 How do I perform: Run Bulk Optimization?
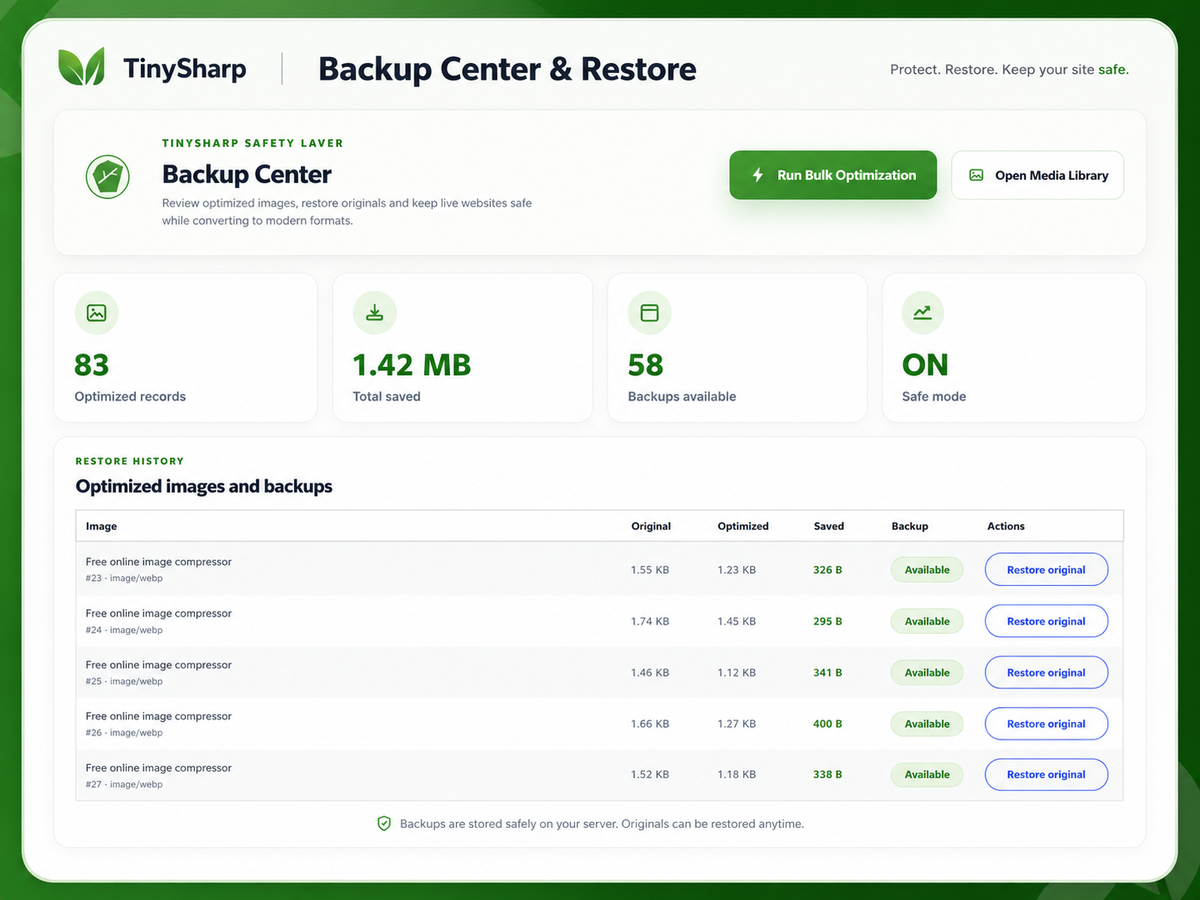point(833,175)
